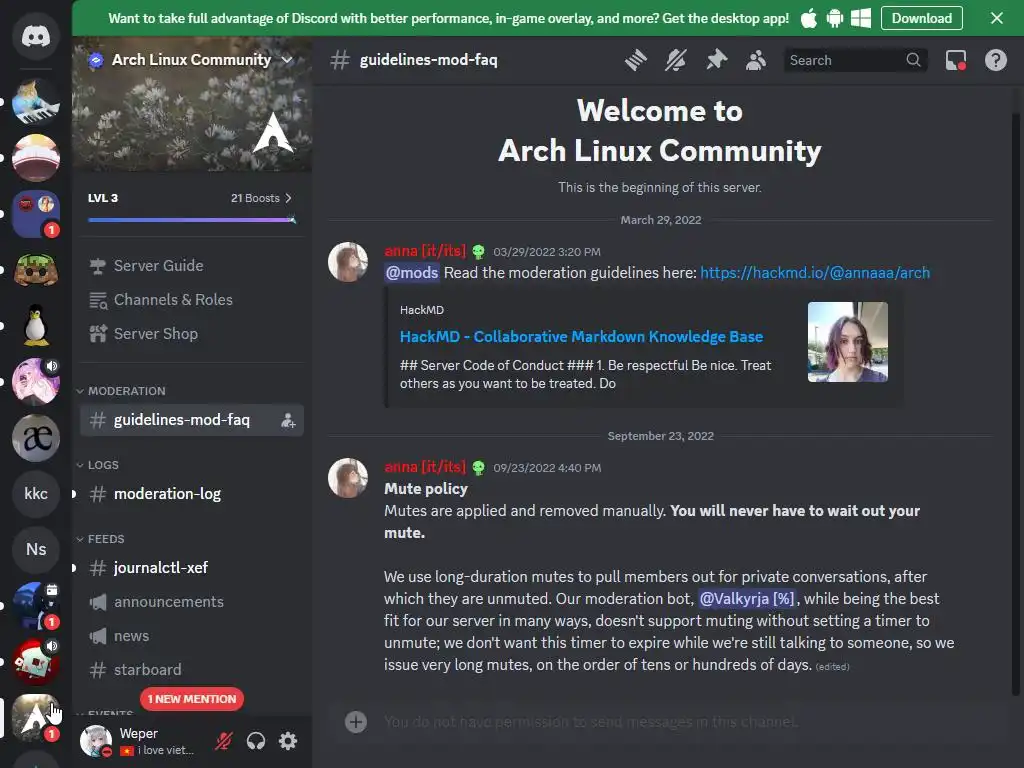The height and width of the screenshot is (768, 1024).
Task: Open the beanie hat avatar server
Action: click(x=36, y=157)
